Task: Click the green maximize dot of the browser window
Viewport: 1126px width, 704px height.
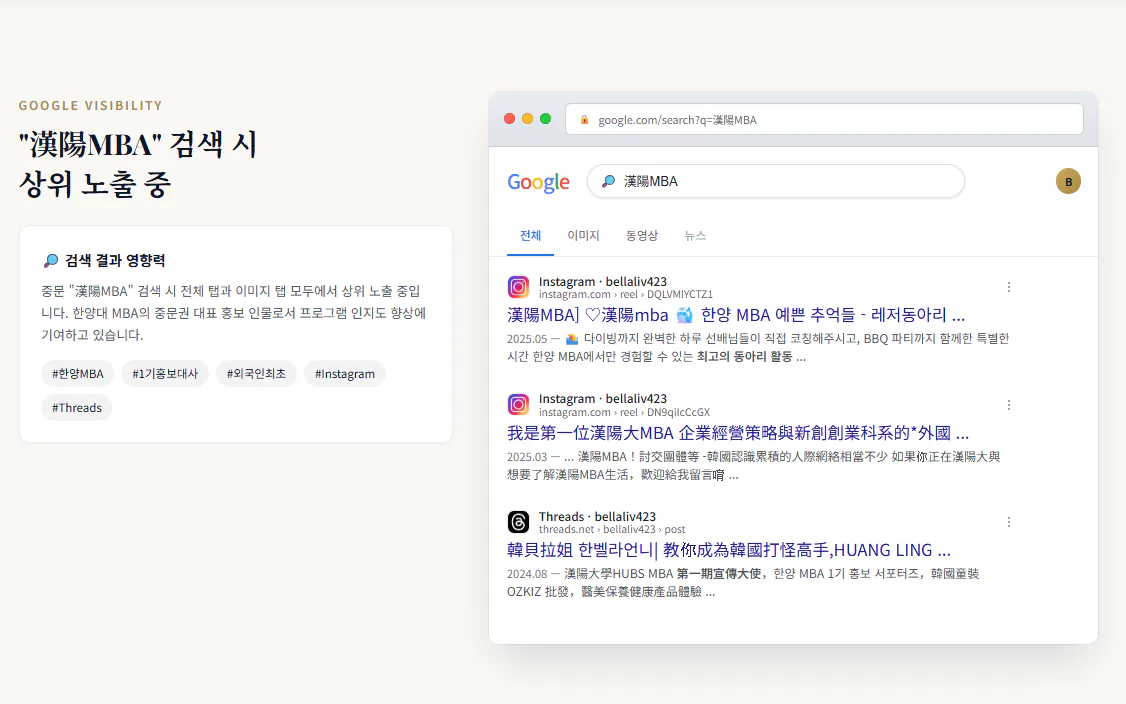Action: tap(545, 119)
